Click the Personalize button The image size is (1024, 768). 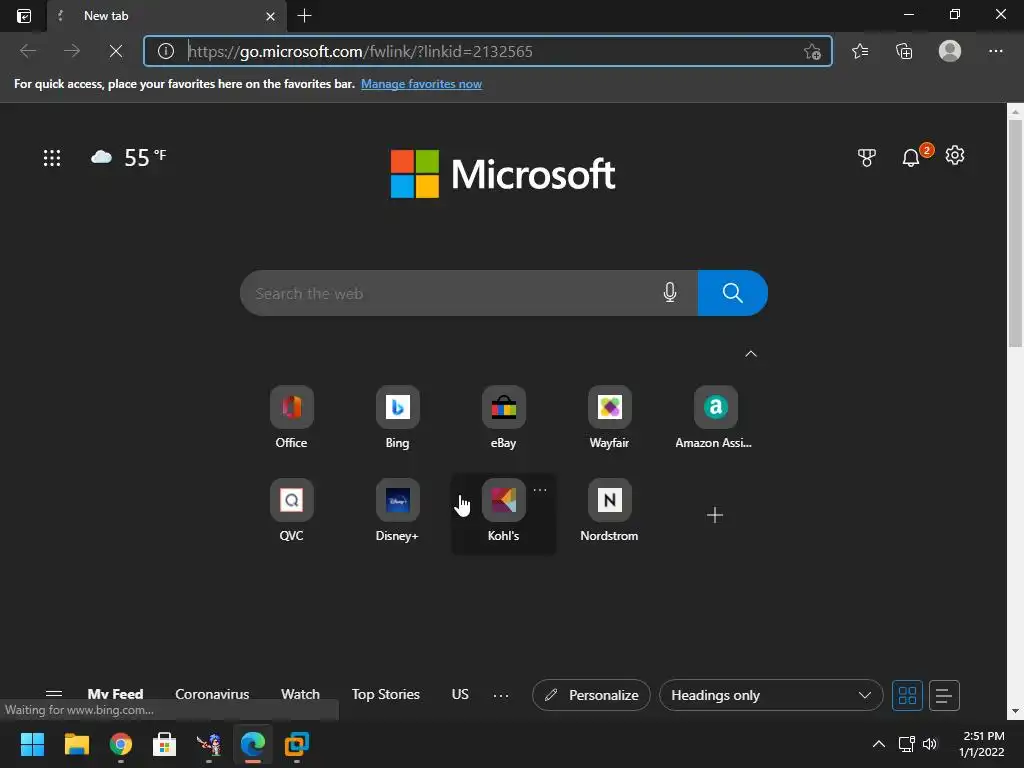click(591, 695)
